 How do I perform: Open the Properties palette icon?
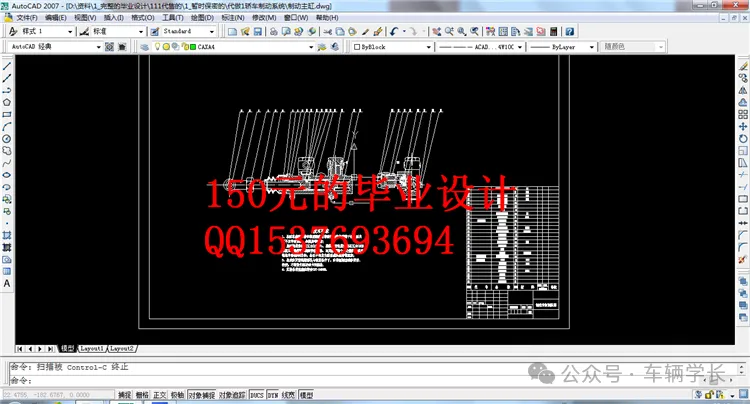(x=490, y=32)
